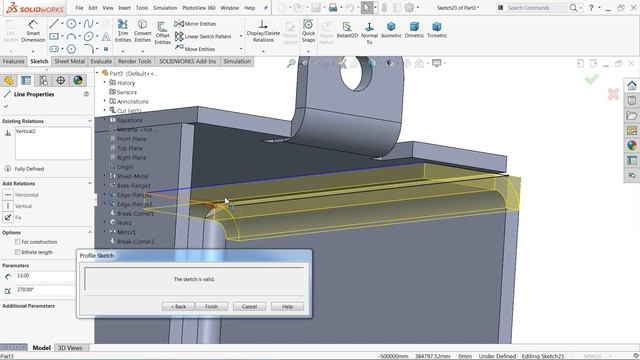
Task: Select the Trim Entities tool
Action: point(123,31)
